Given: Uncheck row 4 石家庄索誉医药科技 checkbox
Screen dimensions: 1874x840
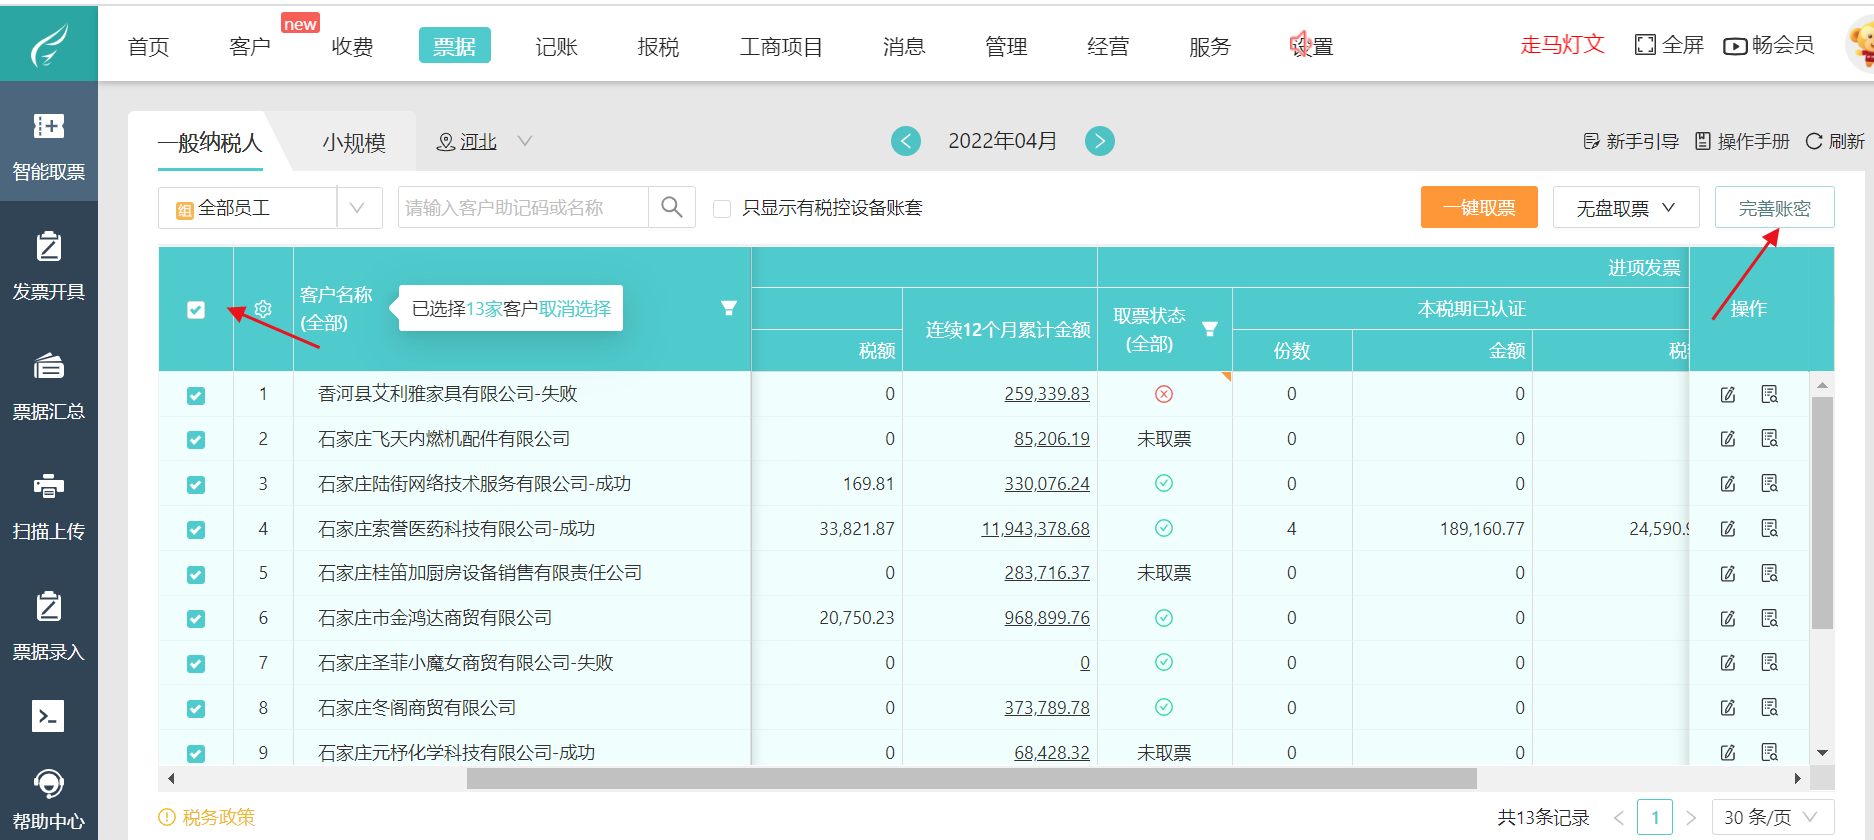Looking at the screenshot, I should pyautogui.click(x=196, y=530).
